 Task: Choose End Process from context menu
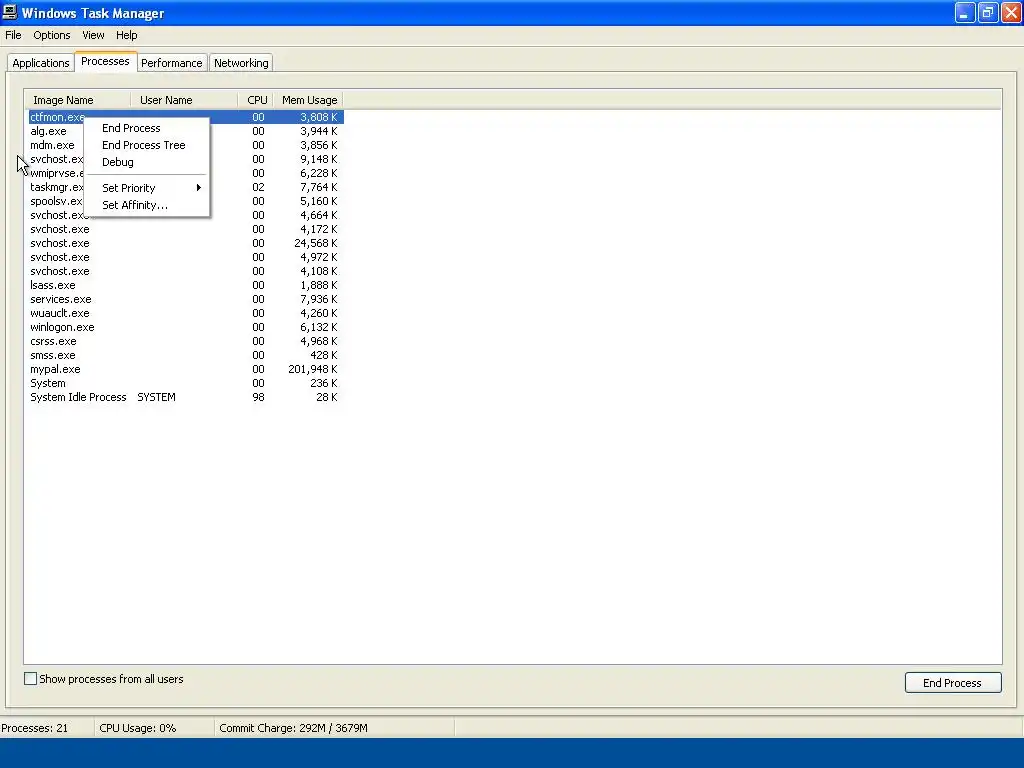click(x=148, y=128)
